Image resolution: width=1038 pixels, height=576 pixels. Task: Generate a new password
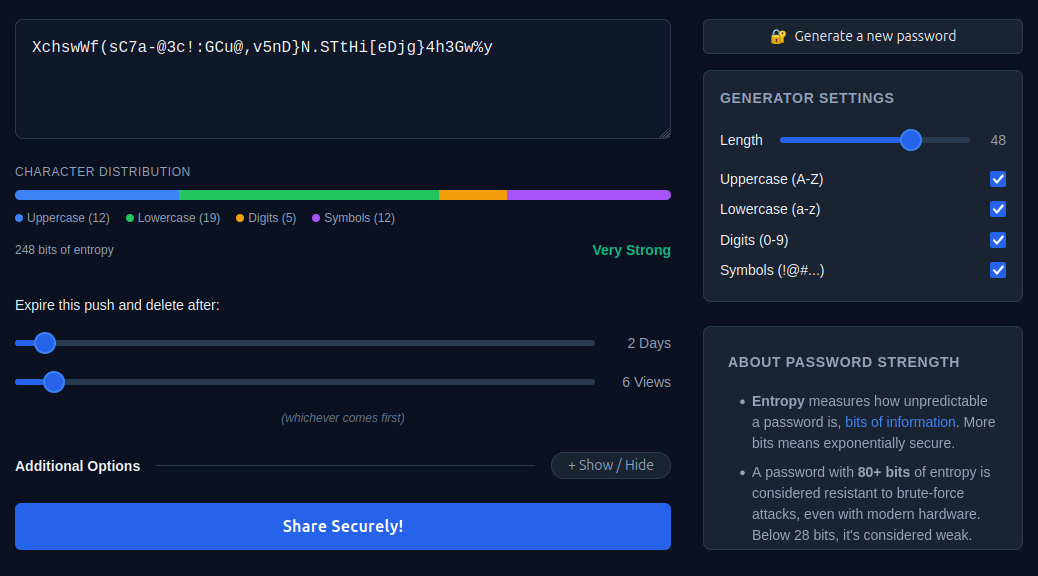pos(862,36)
